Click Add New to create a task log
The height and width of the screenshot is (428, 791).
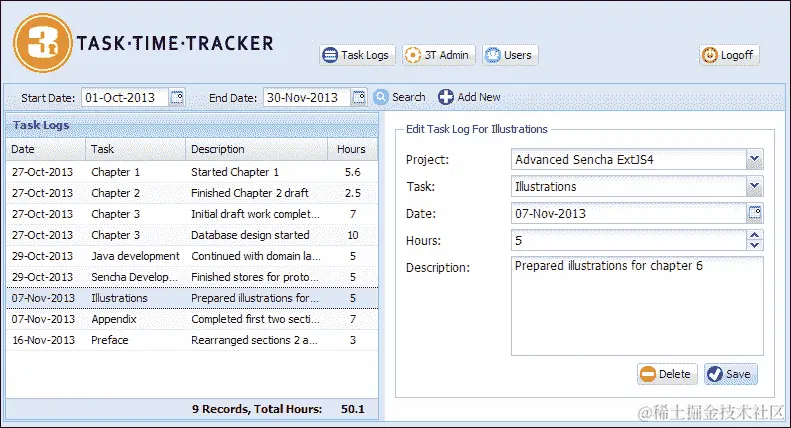(469, 97)
